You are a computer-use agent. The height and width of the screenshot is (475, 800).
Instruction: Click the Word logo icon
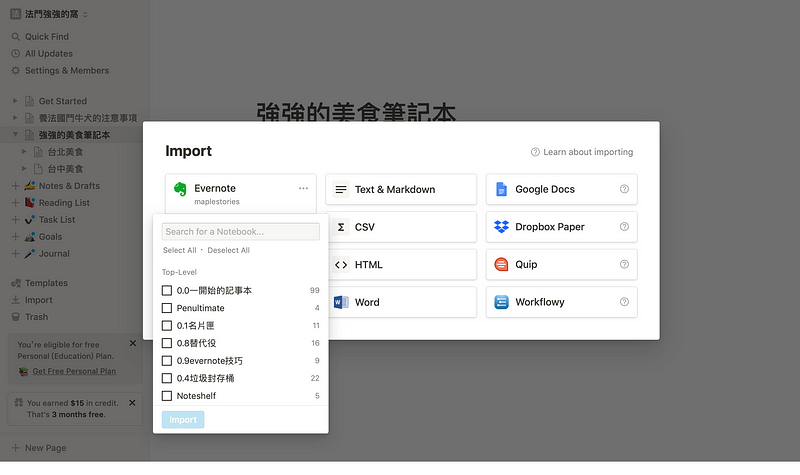click(x=341, y=302)
